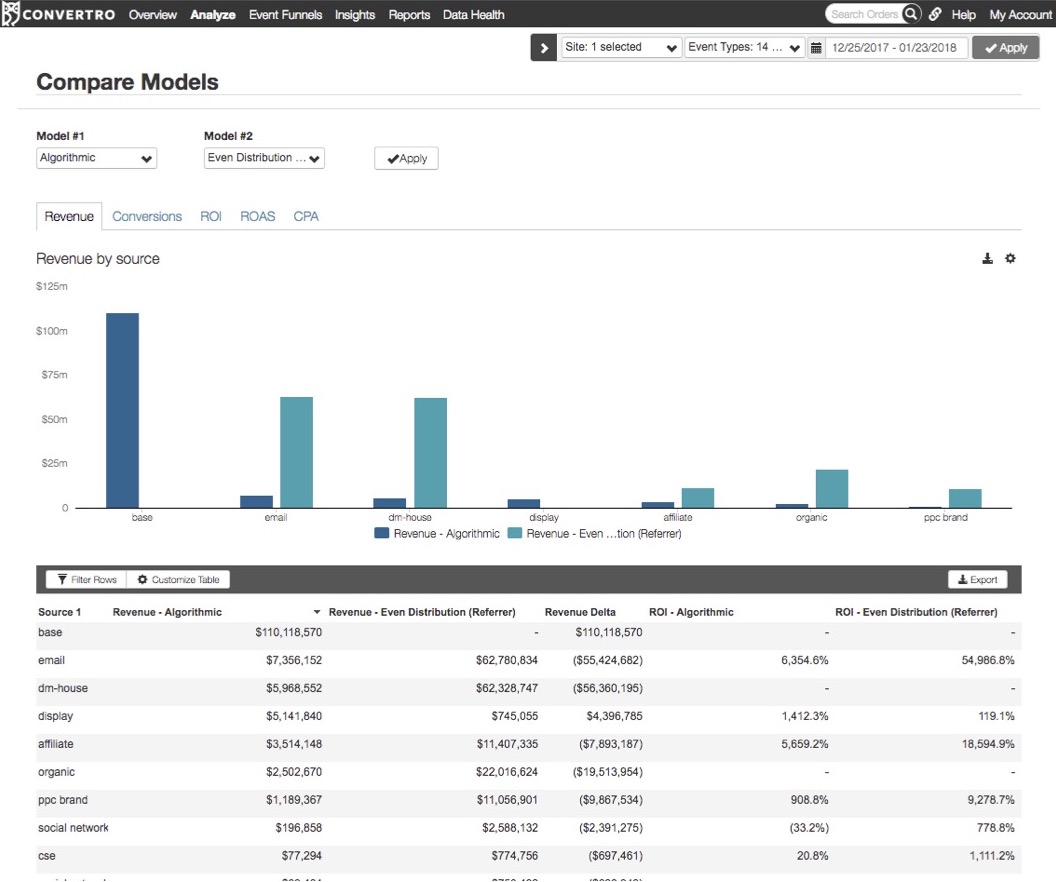Toggle sort arrow on Revenue - Algorithmic column
The height and width of the screenshot is (882, 1056).
(317, 612)
